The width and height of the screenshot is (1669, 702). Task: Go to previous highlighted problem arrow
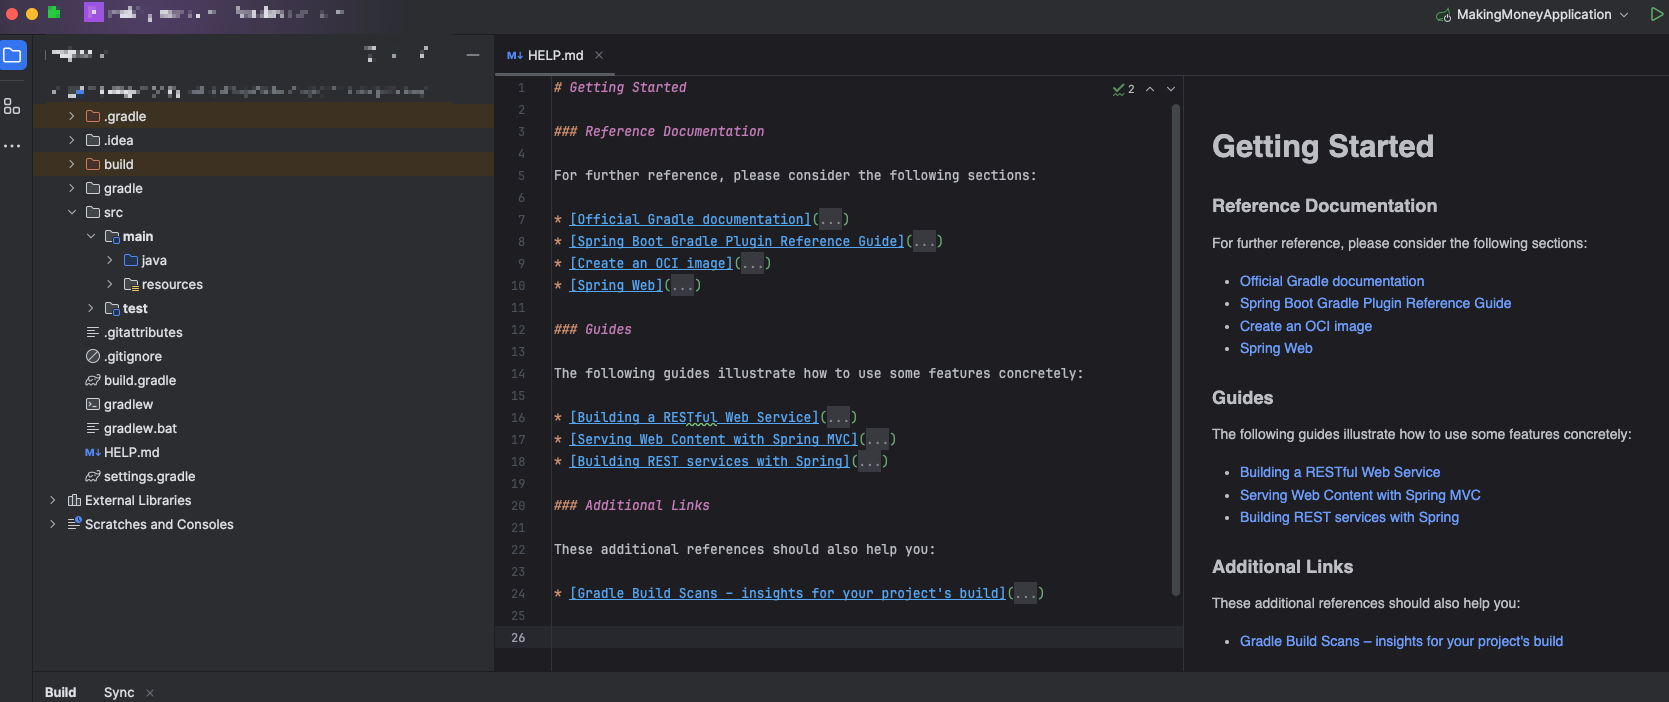(1150, 89)
